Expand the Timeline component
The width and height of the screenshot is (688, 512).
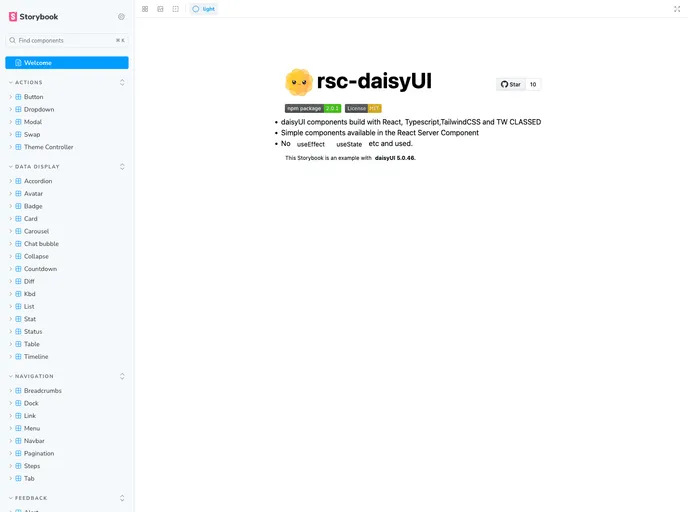pos(67,357)
